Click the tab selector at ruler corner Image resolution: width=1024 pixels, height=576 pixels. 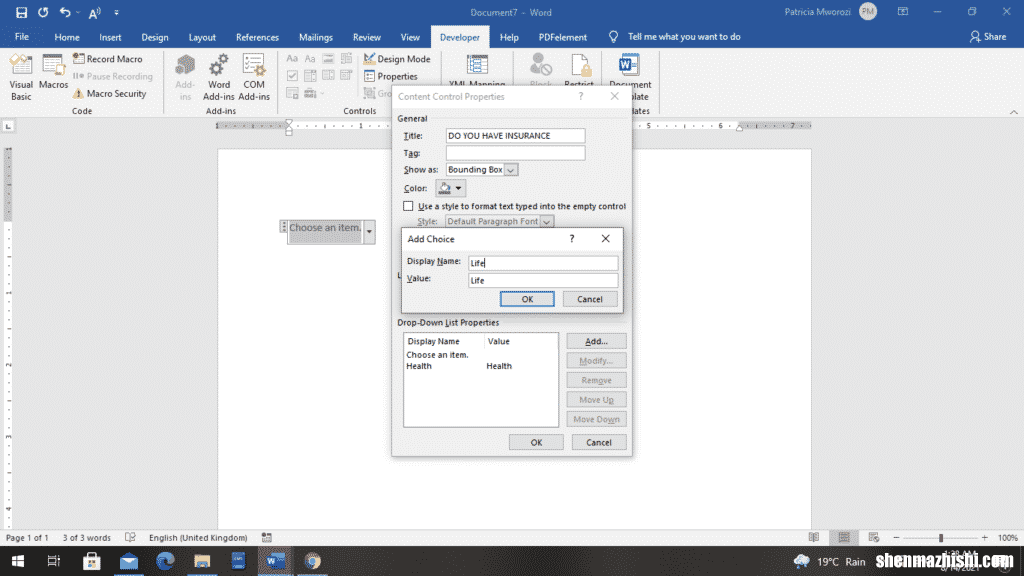tap(8, 126)
